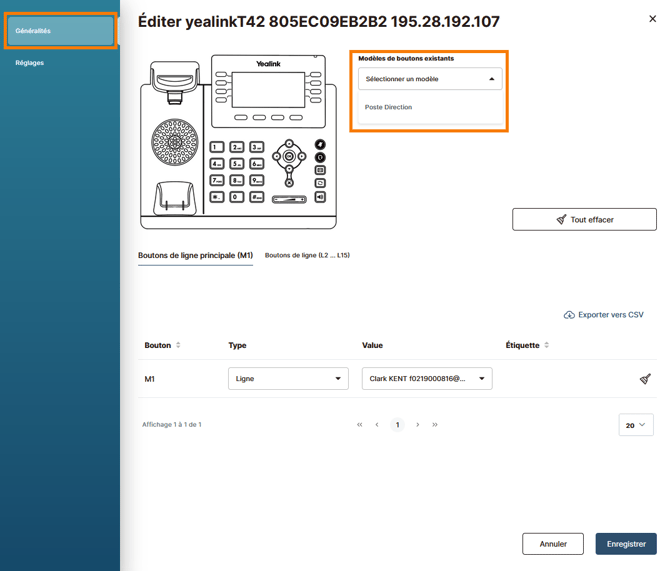Click the Affichage 1 à 1 de 1 text
This screenshot has height=571, width=670.
click(x=172, y=424)
